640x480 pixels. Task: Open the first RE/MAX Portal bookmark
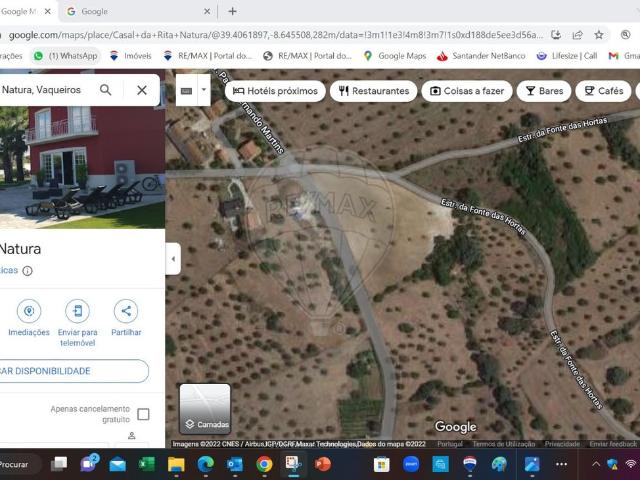(x=207, y=56)
